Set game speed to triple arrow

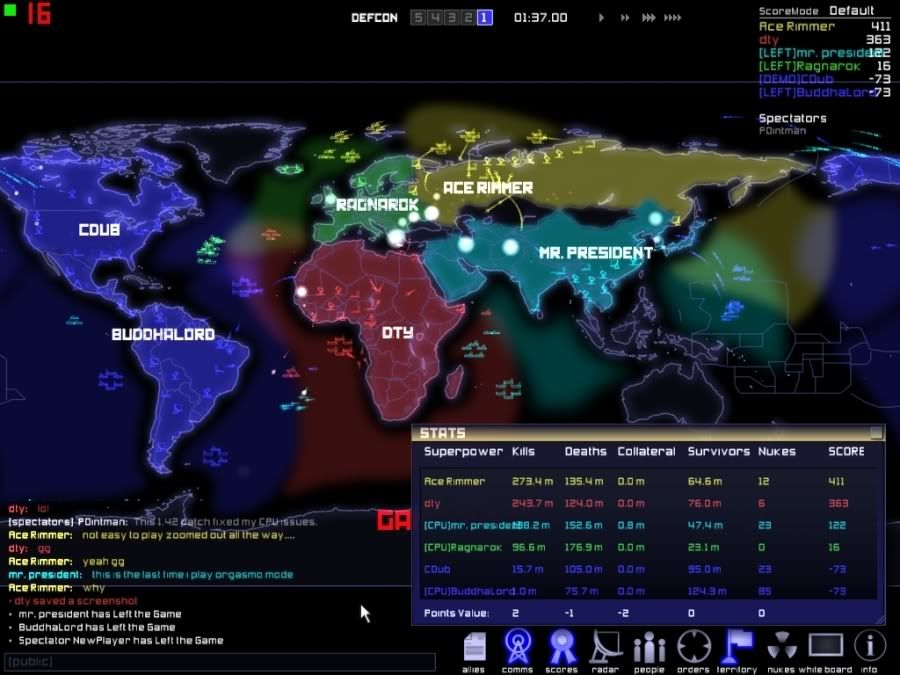(649, 18)
